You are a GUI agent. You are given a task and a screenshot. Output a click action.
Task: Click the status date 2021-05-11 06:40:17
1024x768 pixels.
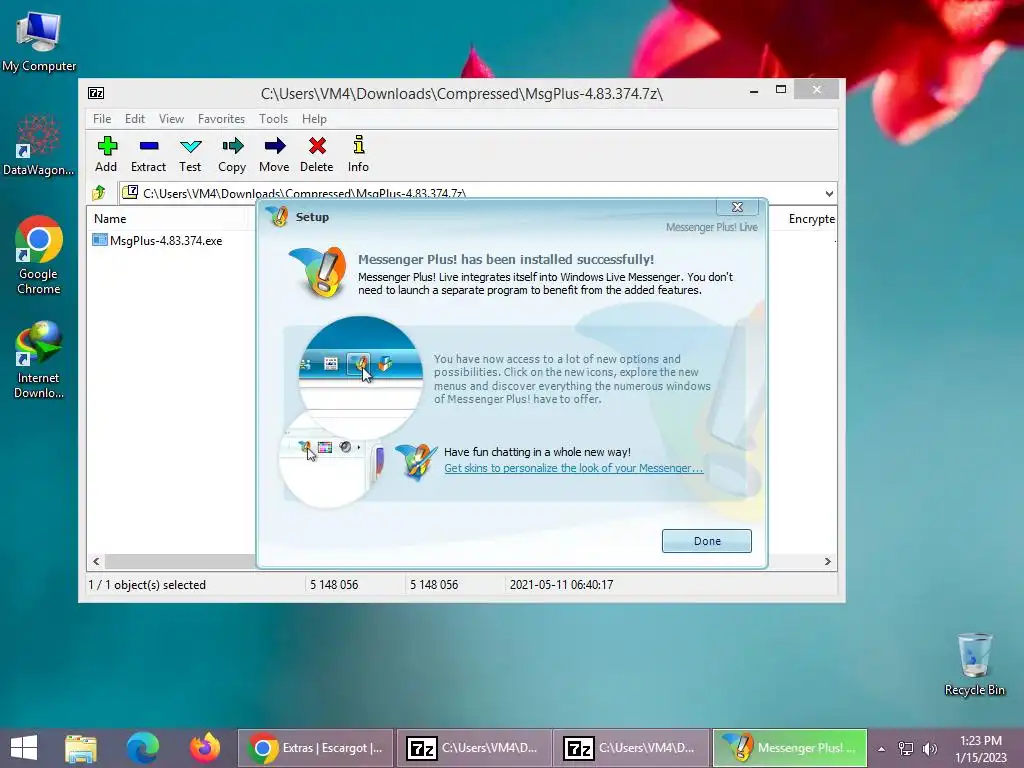[x=561, y=585]
